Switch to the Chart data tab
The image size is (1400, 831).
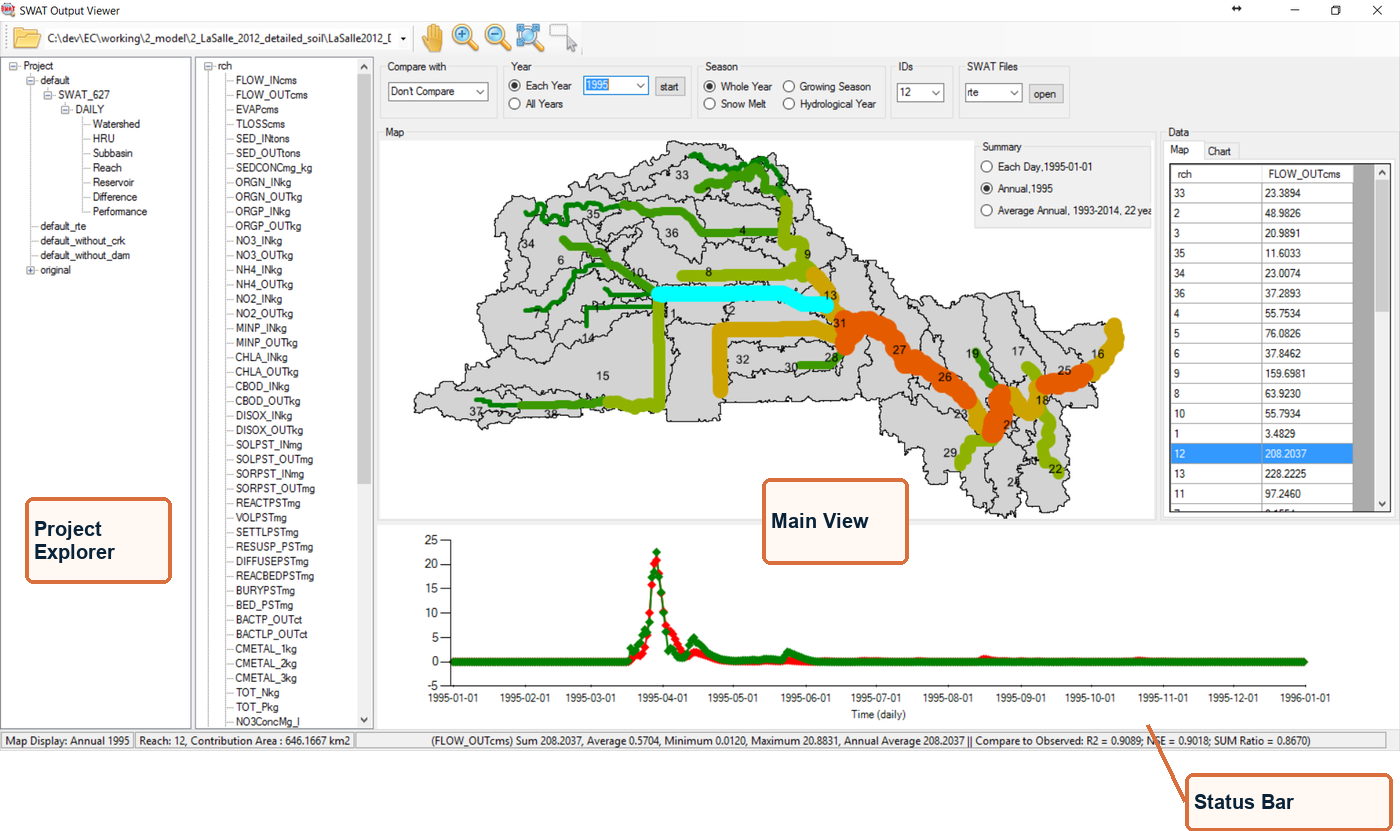click(1219, 151)
